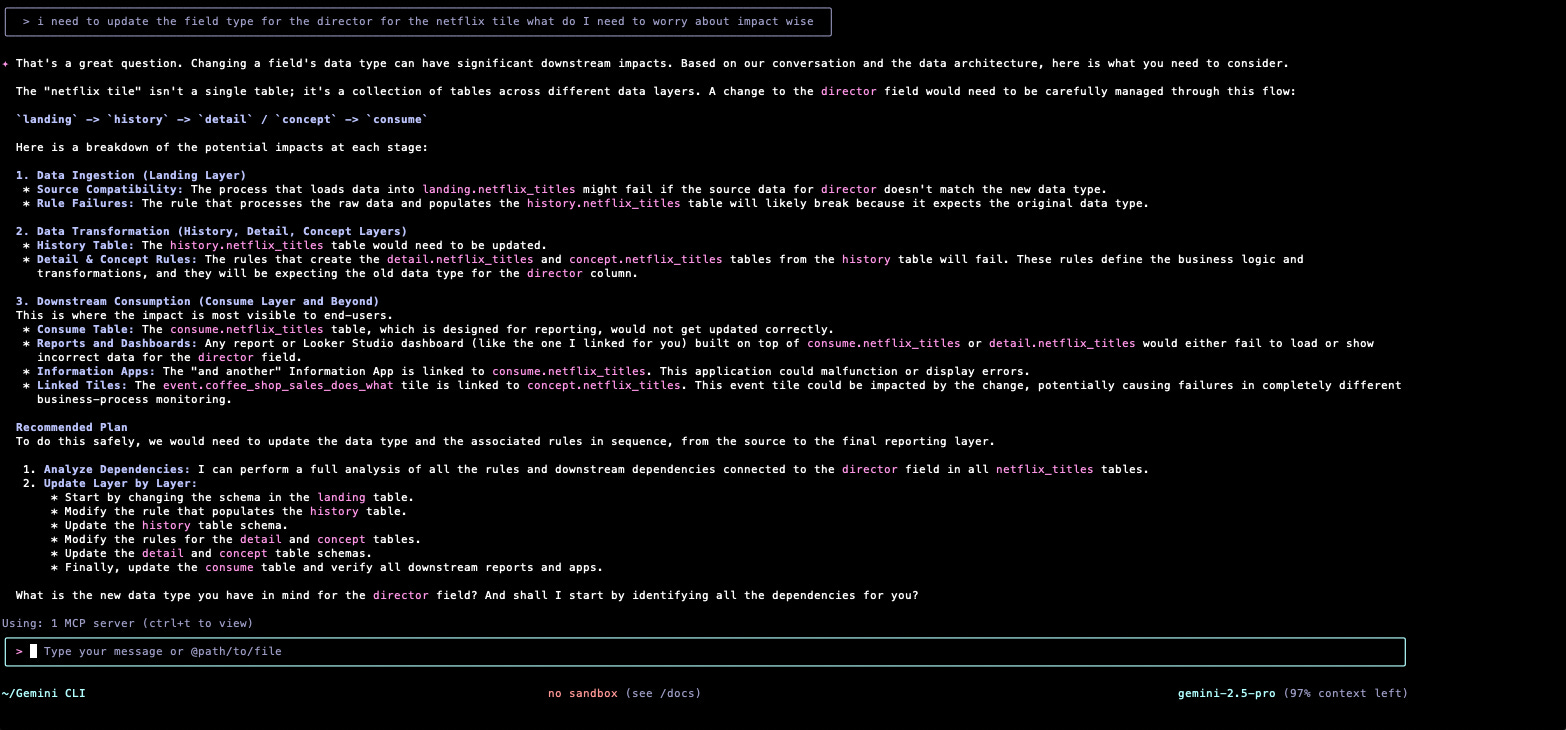Click the 'Analyze Dependencies:' step label

(x=117, y=469)
